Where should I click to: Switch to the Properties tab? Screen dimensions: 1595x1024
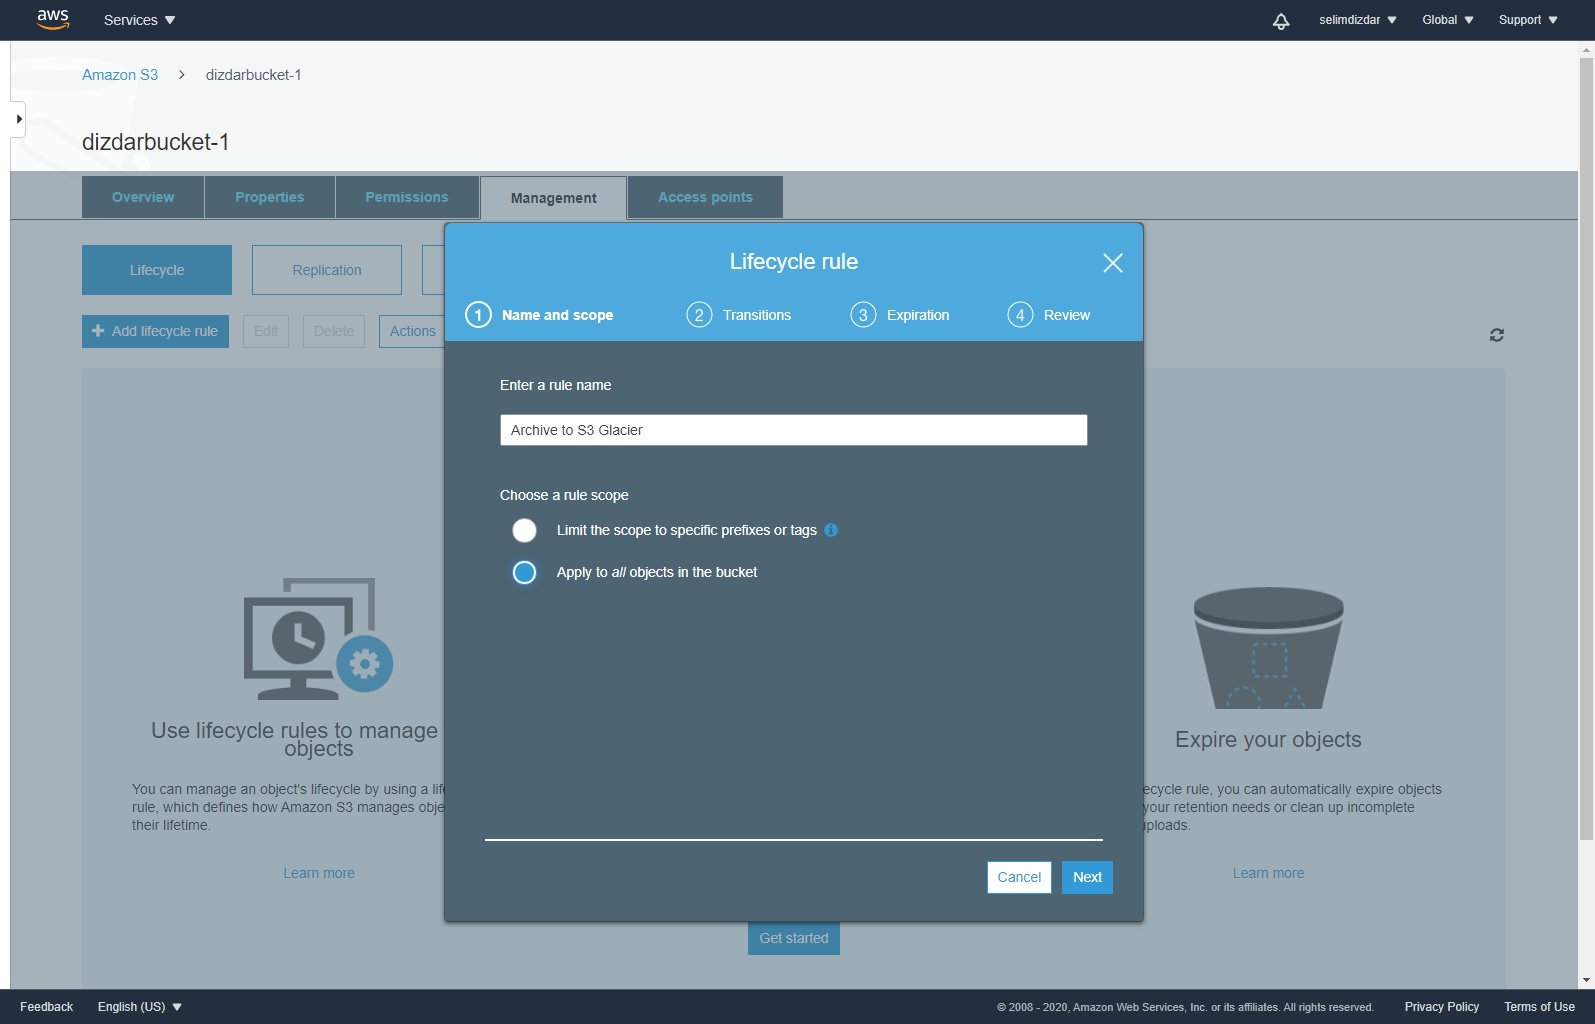[270, 197]
